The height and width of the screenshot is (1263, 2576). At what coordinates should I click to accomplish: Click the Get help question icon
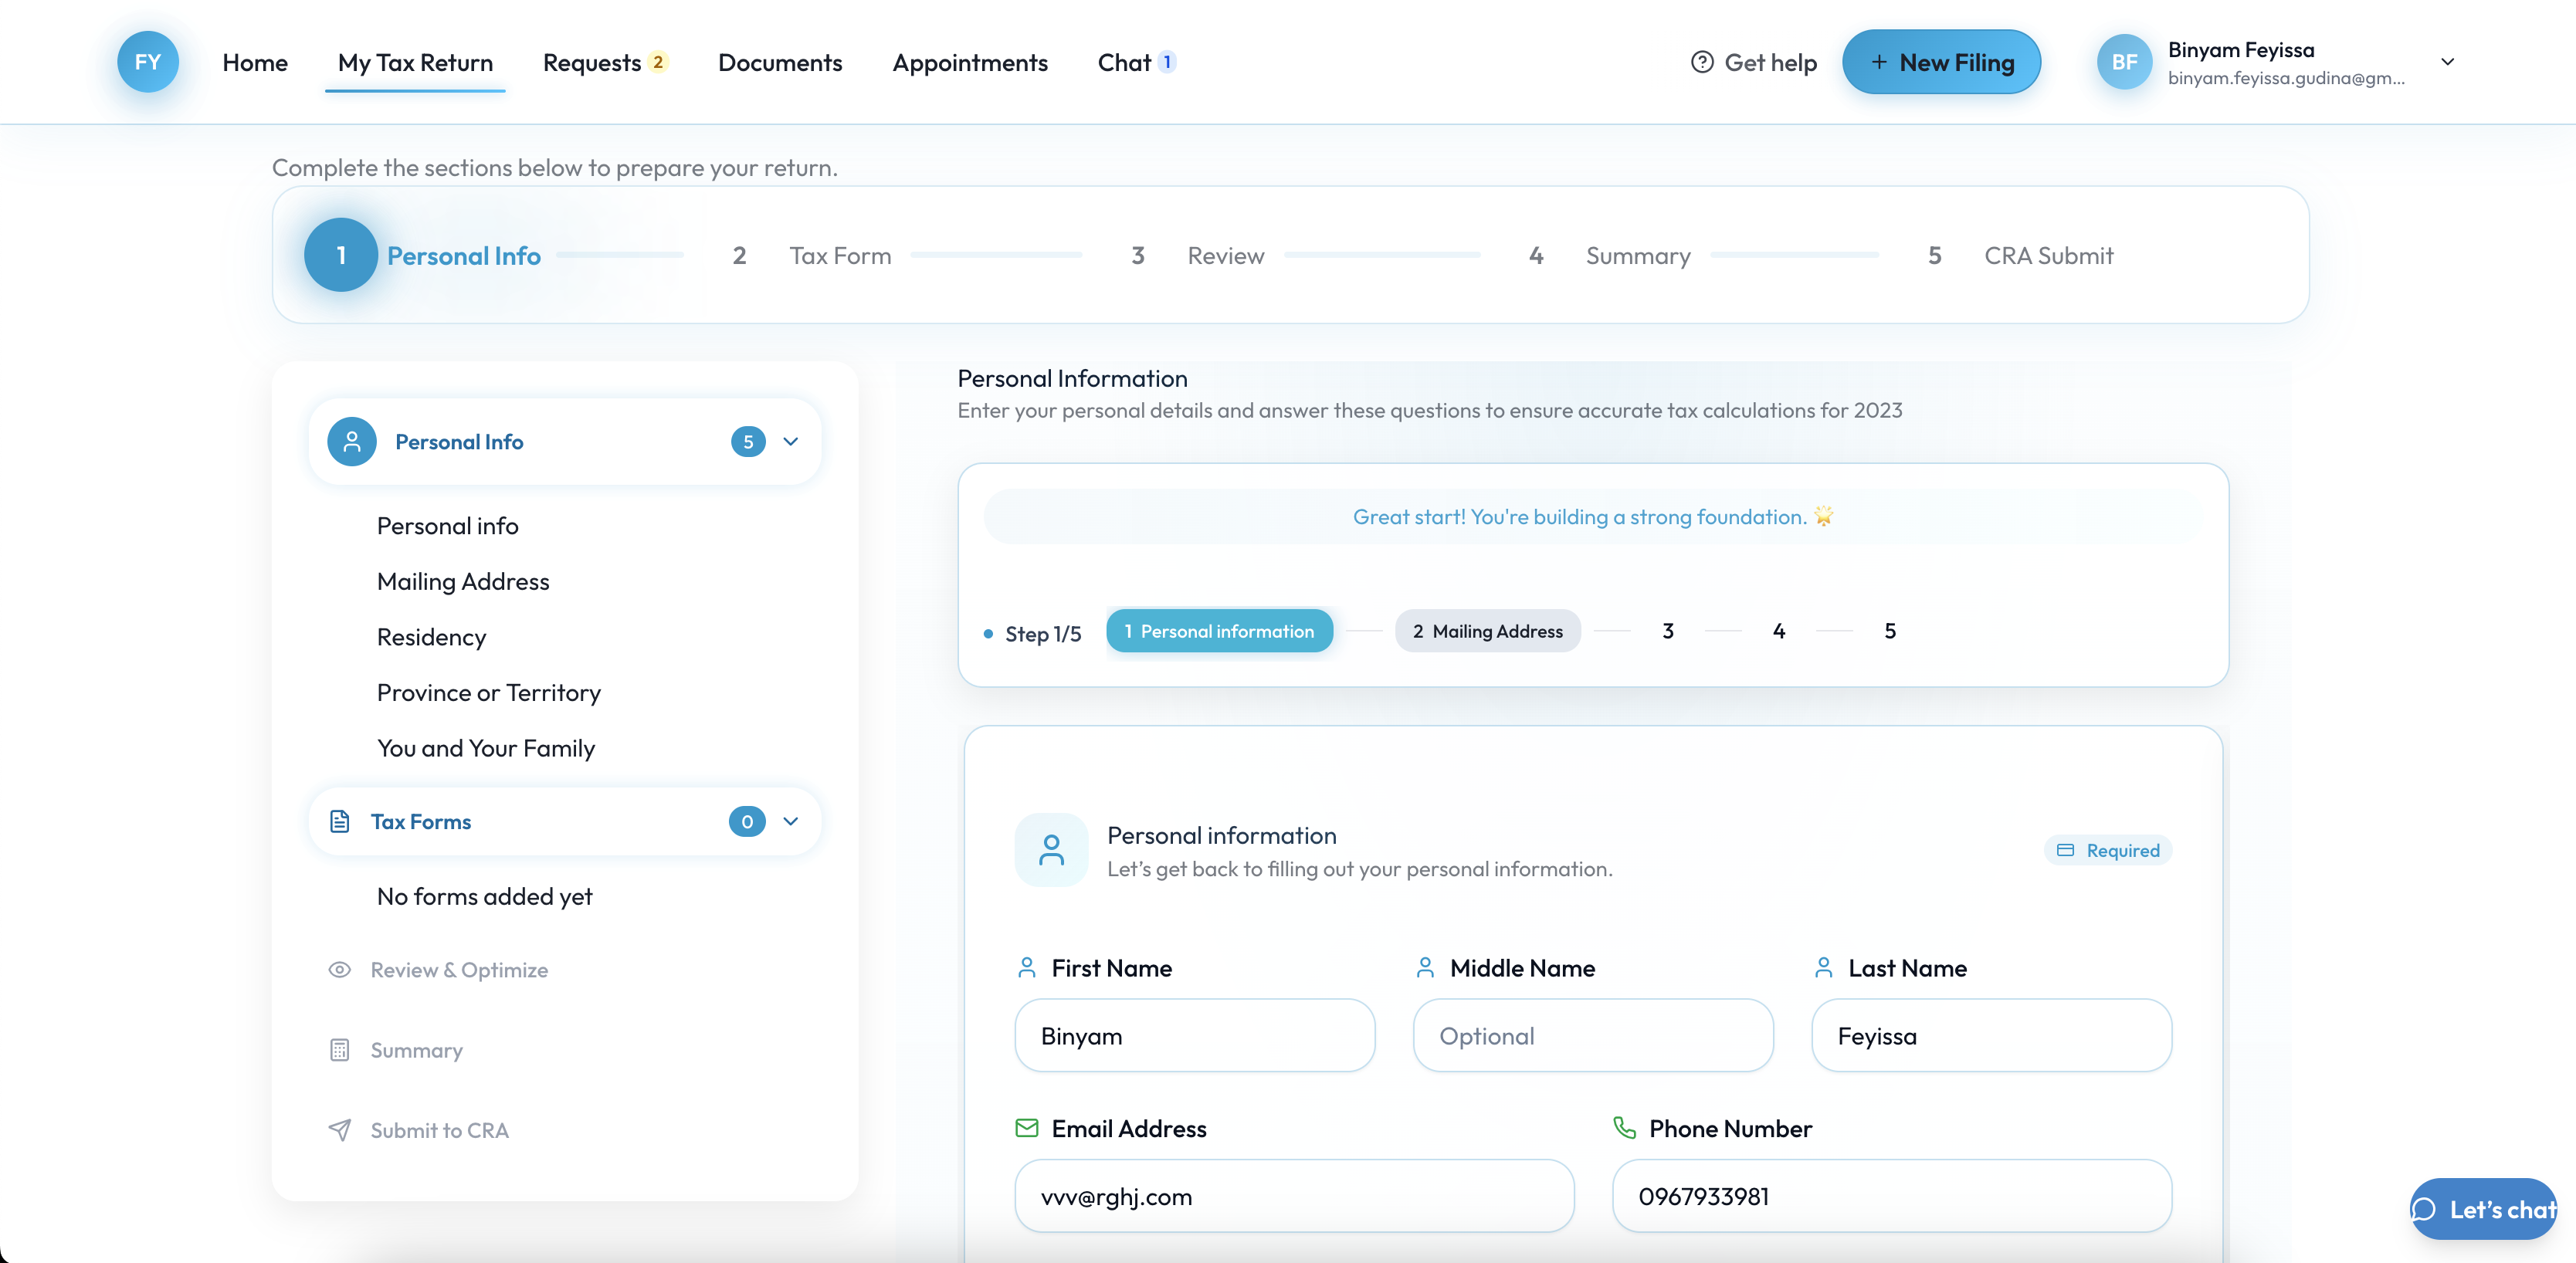pyautogui.click(x=1701, y=62)
